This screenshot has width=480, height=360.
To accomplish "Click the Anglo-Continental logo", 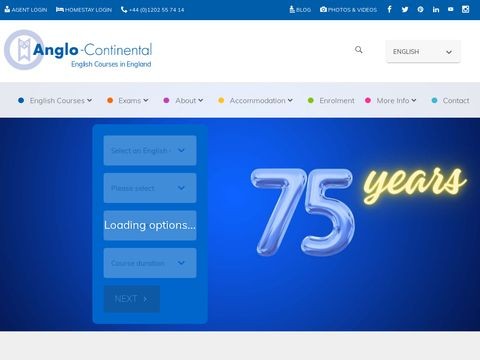I will pyautogui.click(x=78, y=50).
